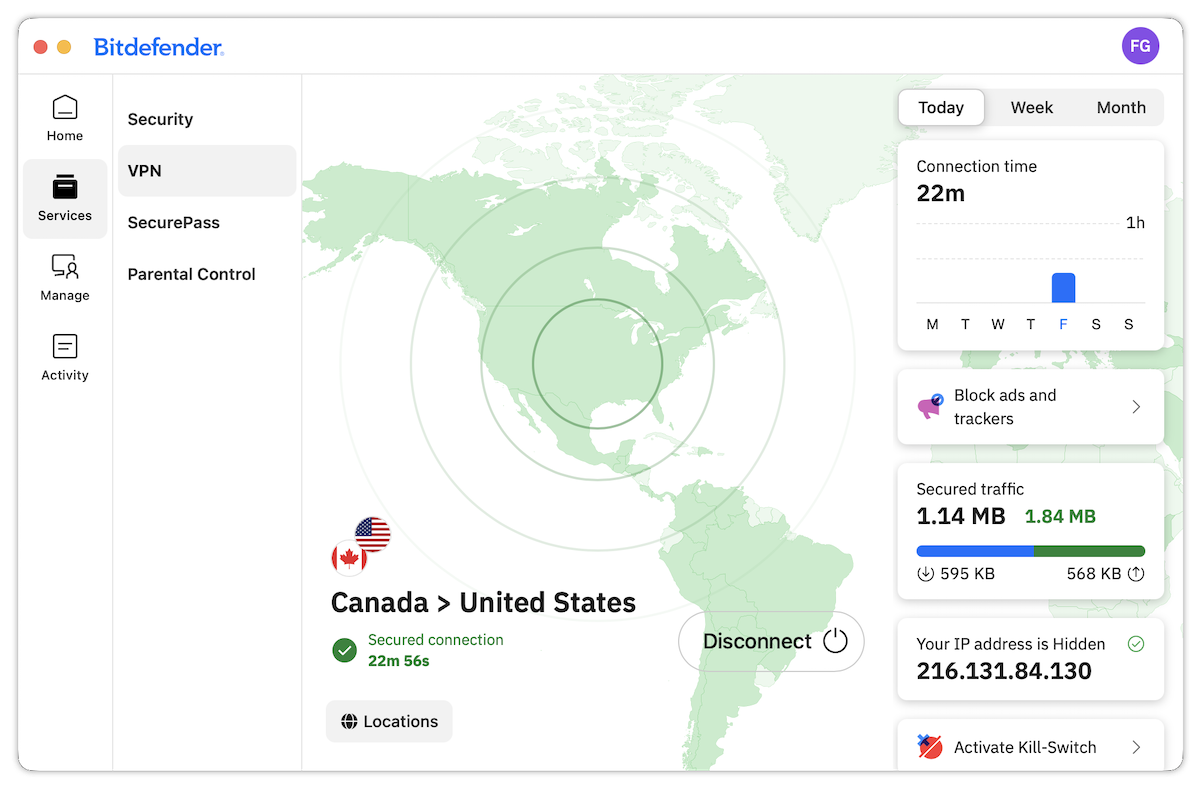This screenshot has height=790, width=1200.
Task: Click the download arrow icon beside 595 KB
Action: tap(924, 574)
